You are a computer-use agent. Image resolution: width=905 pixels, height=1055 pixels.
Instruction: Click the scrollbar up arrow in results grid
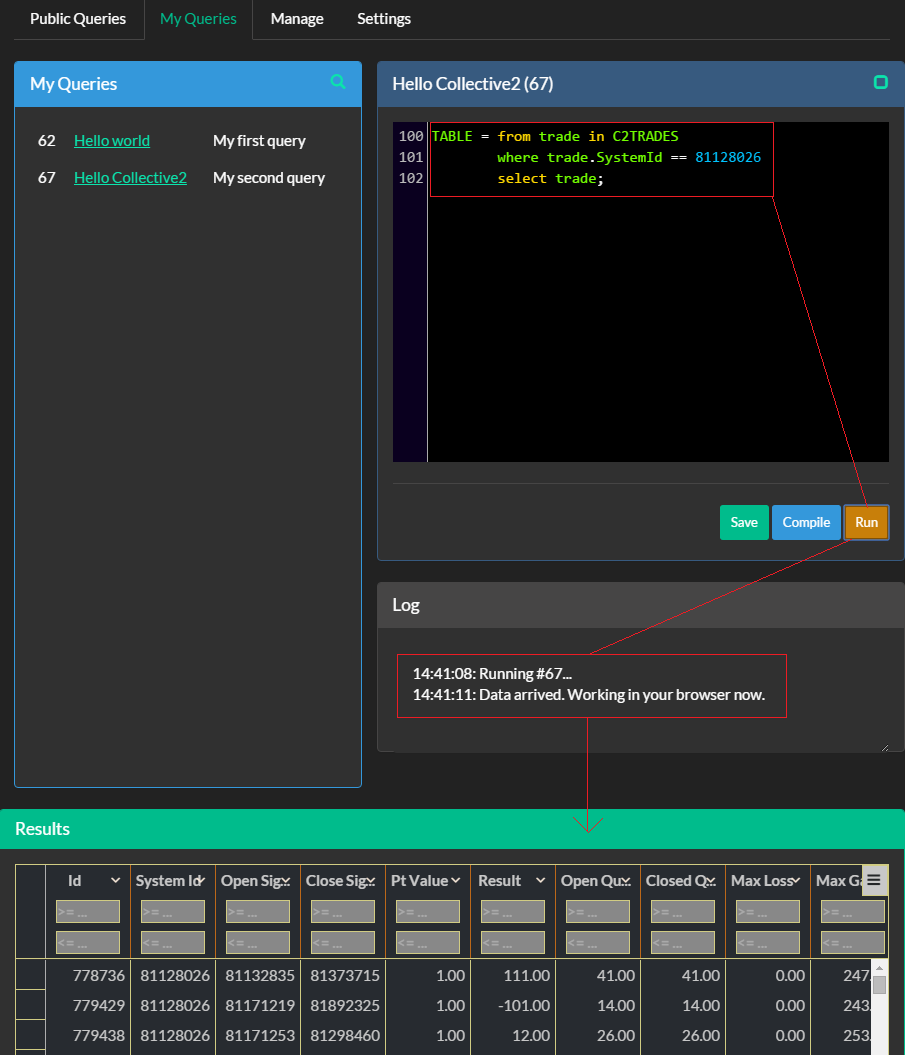coord(879,968)
